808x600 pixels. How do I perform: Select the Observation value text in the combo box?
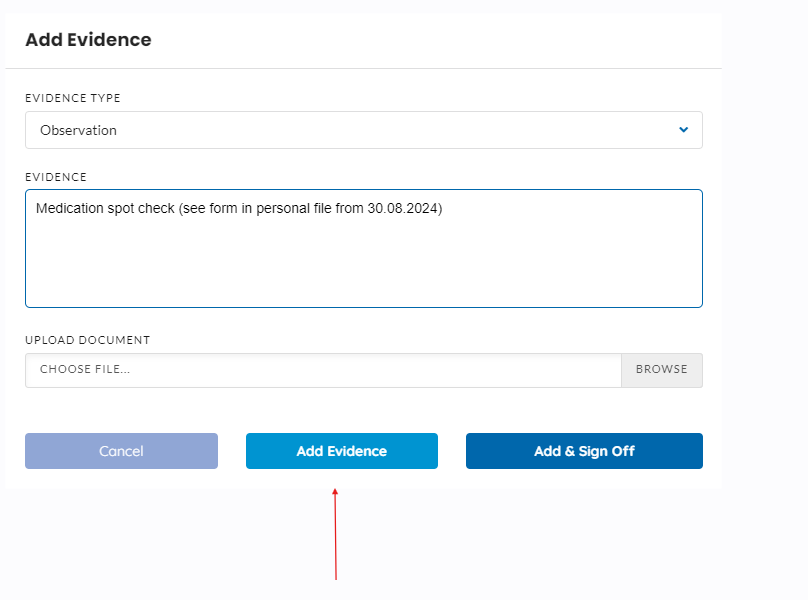[x=78, y=130]
